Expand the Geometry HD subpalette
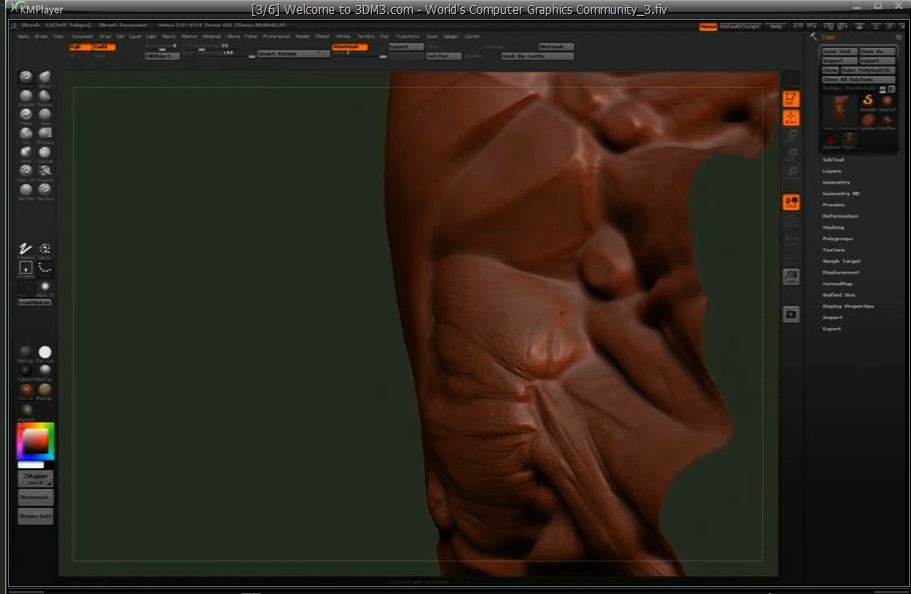This screenshot has width=911, height=594. (841, 194)
